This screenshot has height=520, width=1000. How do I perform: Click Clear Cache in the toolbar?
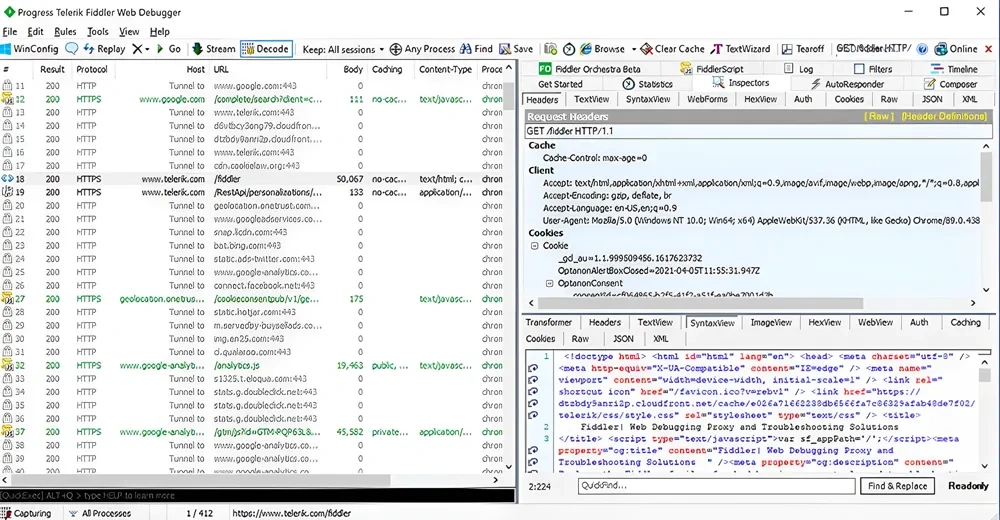coord(672,48)
